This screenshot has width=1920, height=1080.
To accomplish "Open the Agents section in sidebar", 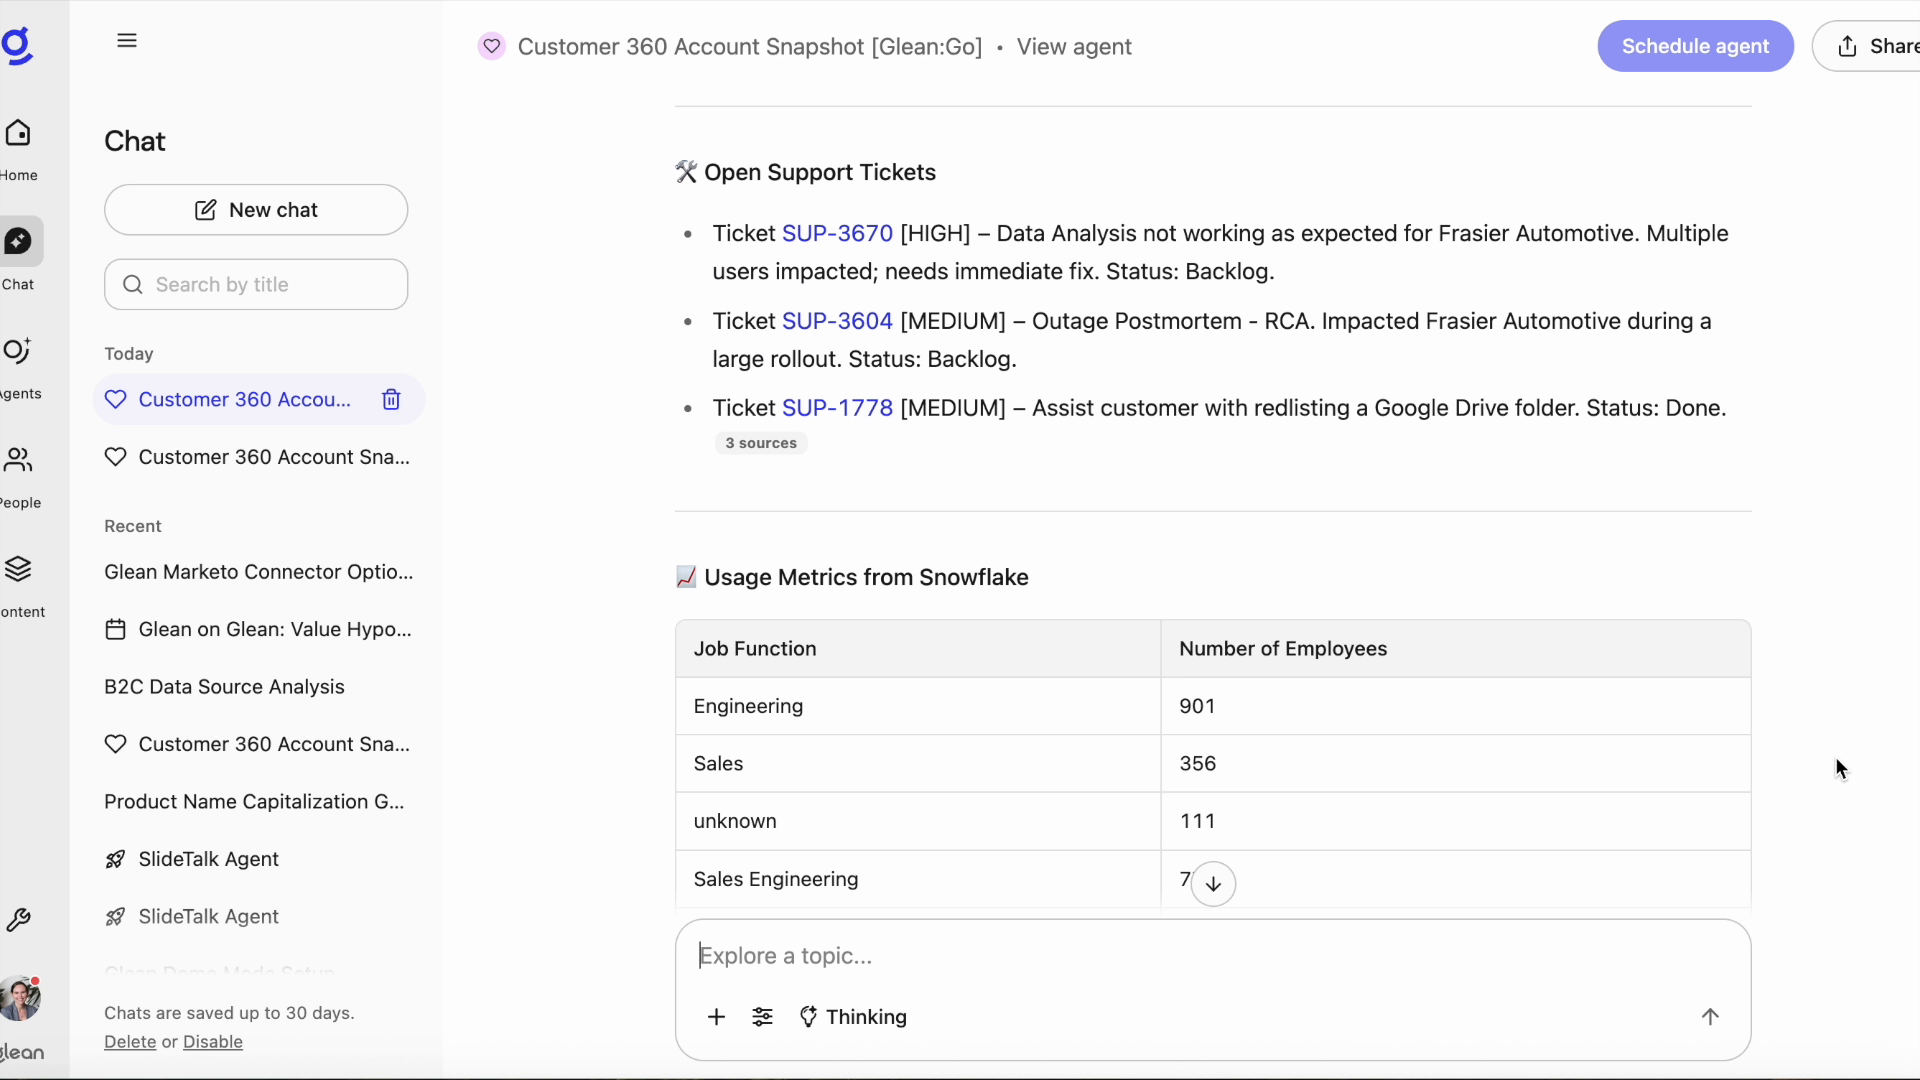I will 16,352.
